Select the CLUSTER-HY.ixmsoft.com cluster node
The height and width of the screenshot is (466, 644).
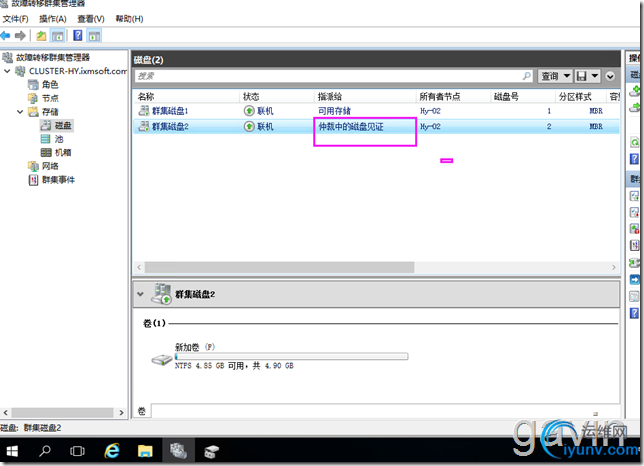(78, 71)
